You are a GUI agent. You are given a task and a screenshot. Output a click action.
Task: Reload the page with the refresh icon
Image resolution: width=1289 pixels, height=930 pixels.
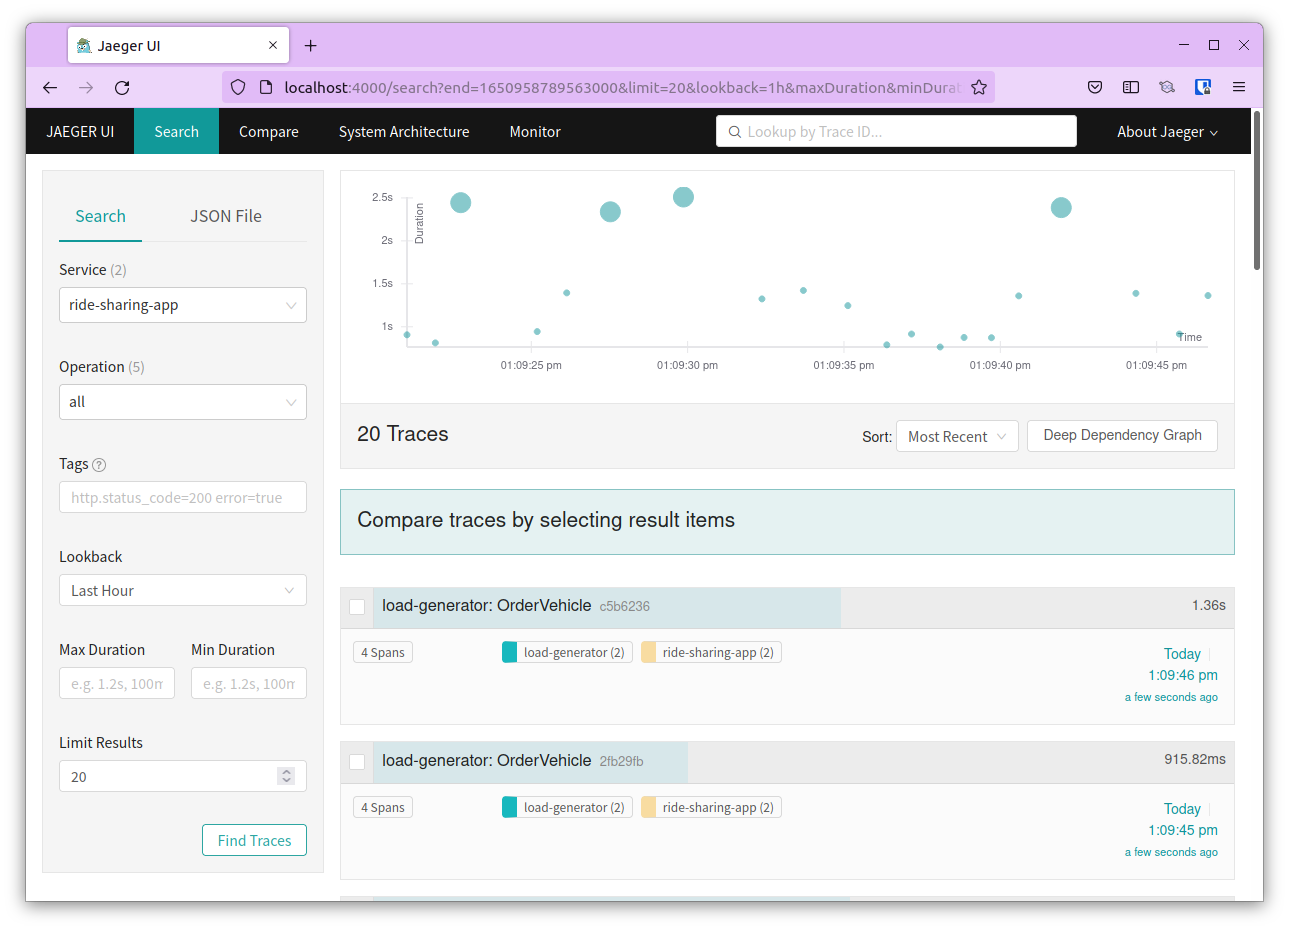[122, 88]
